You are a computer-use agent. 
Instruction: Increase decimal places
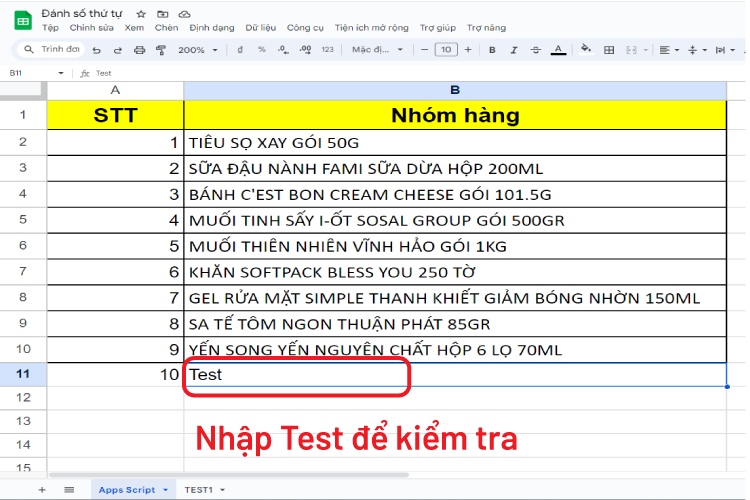tap(305, 49)
